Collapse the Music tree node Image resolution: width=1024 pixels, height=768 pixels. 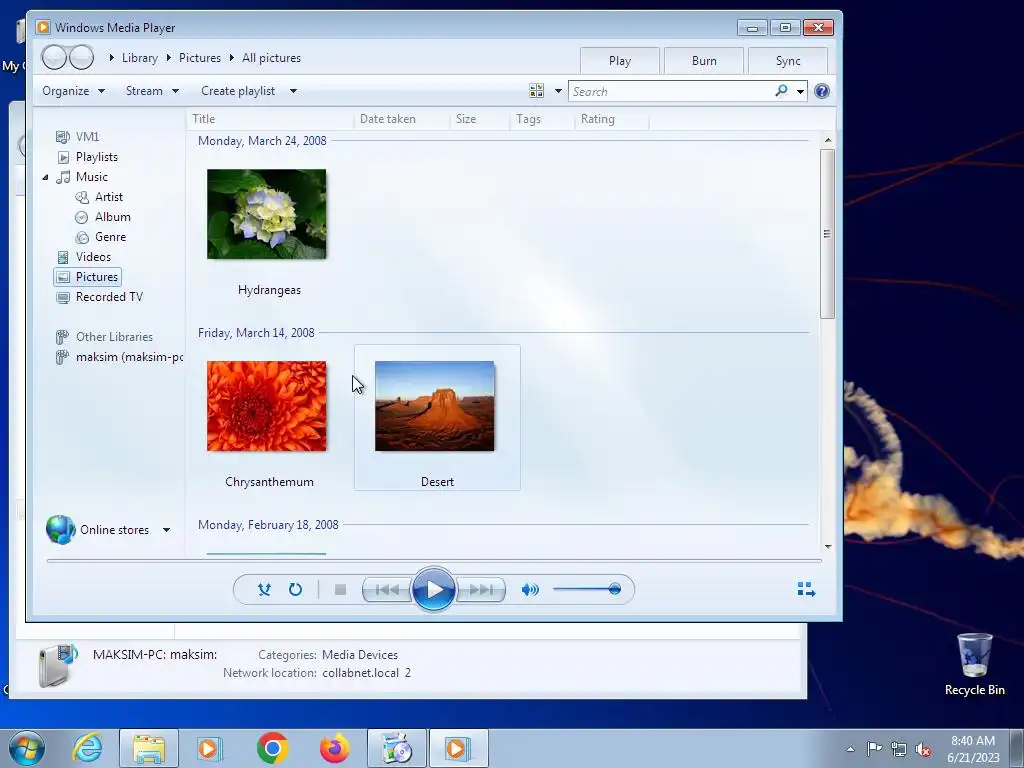tap(45, 177)
